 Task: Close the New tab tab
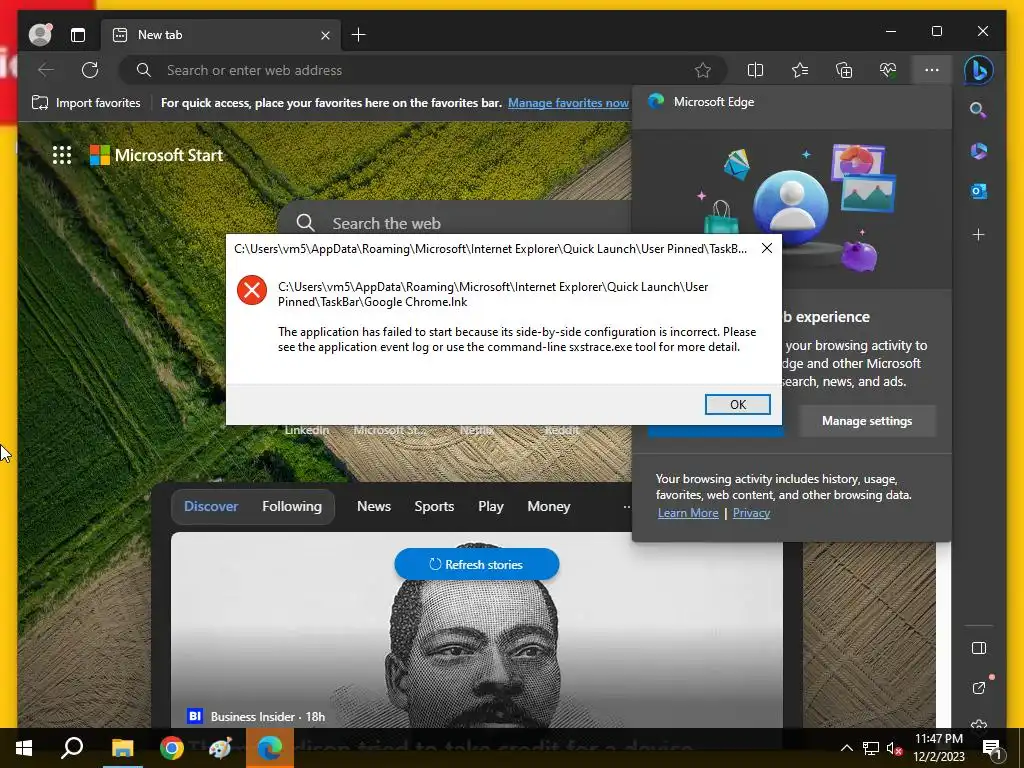coord(325,35)
